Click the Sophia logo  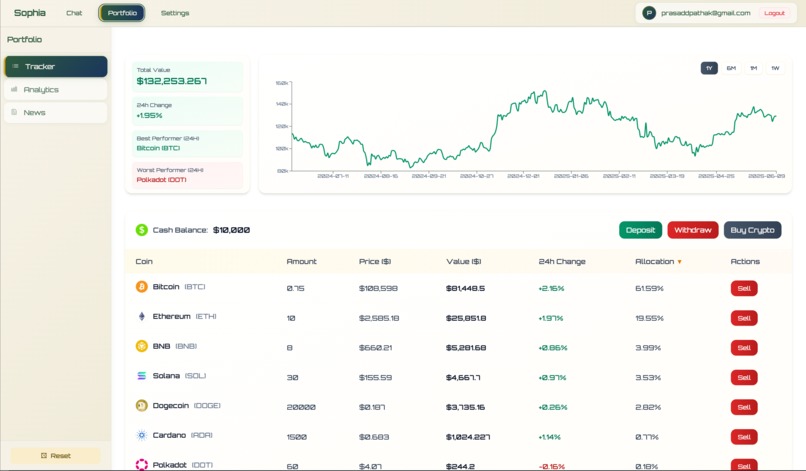[30, 13]
